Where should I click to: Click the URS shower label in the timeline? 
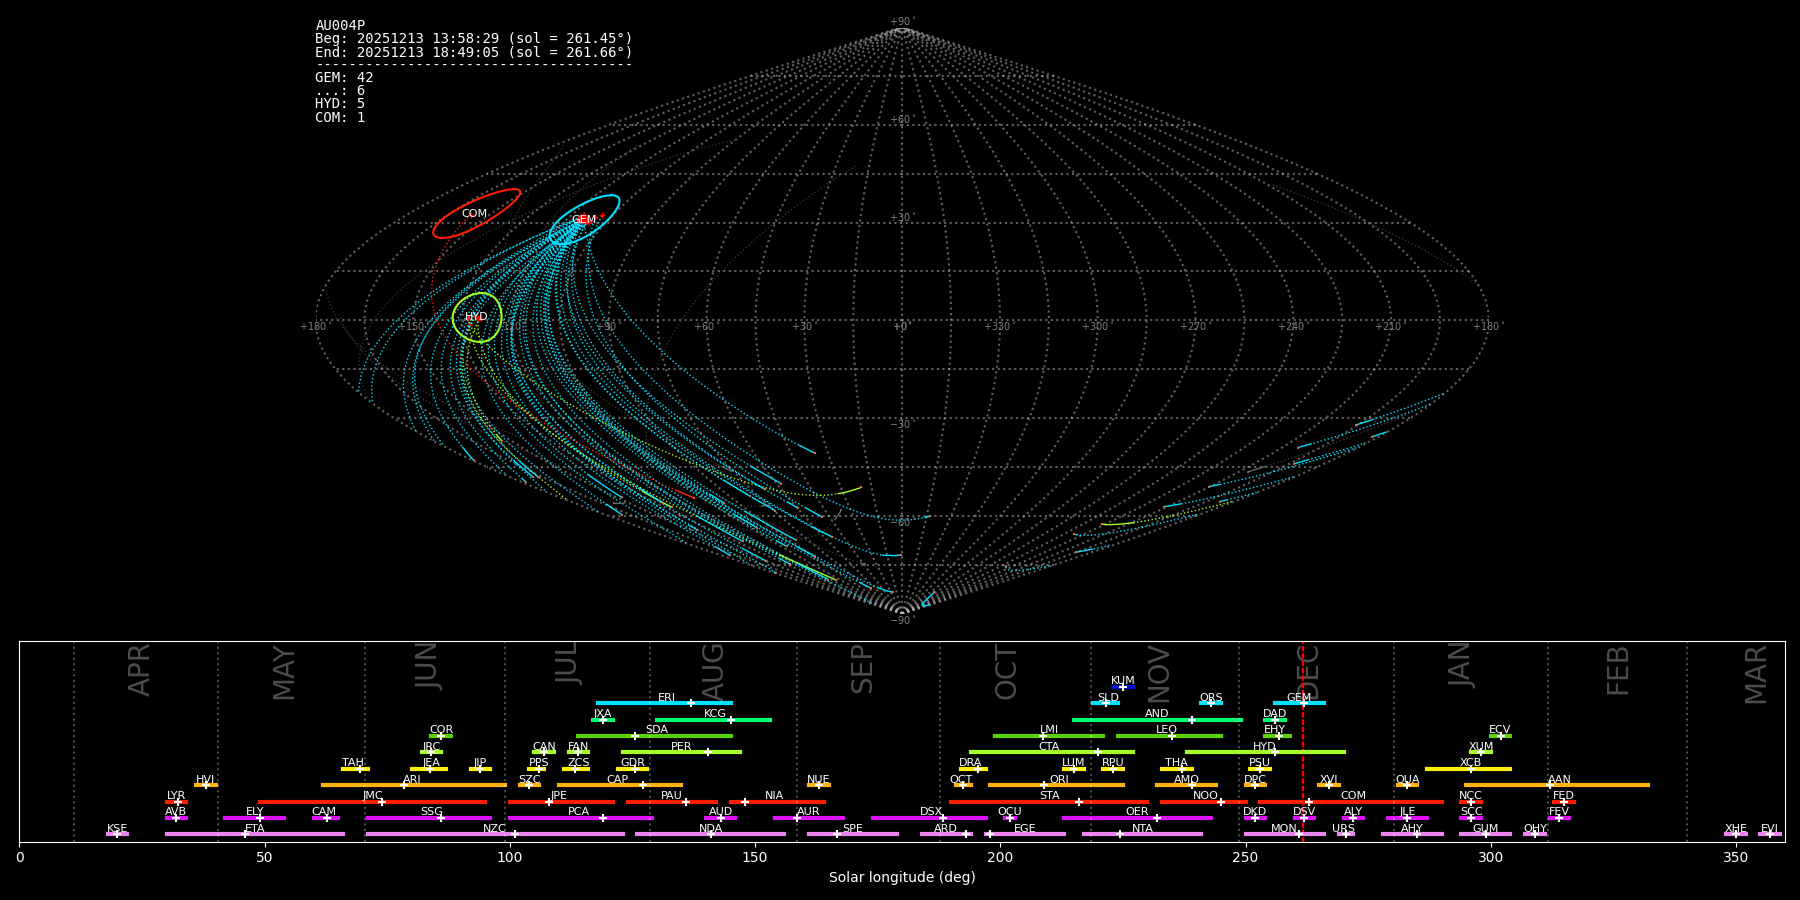[1344, 829]
